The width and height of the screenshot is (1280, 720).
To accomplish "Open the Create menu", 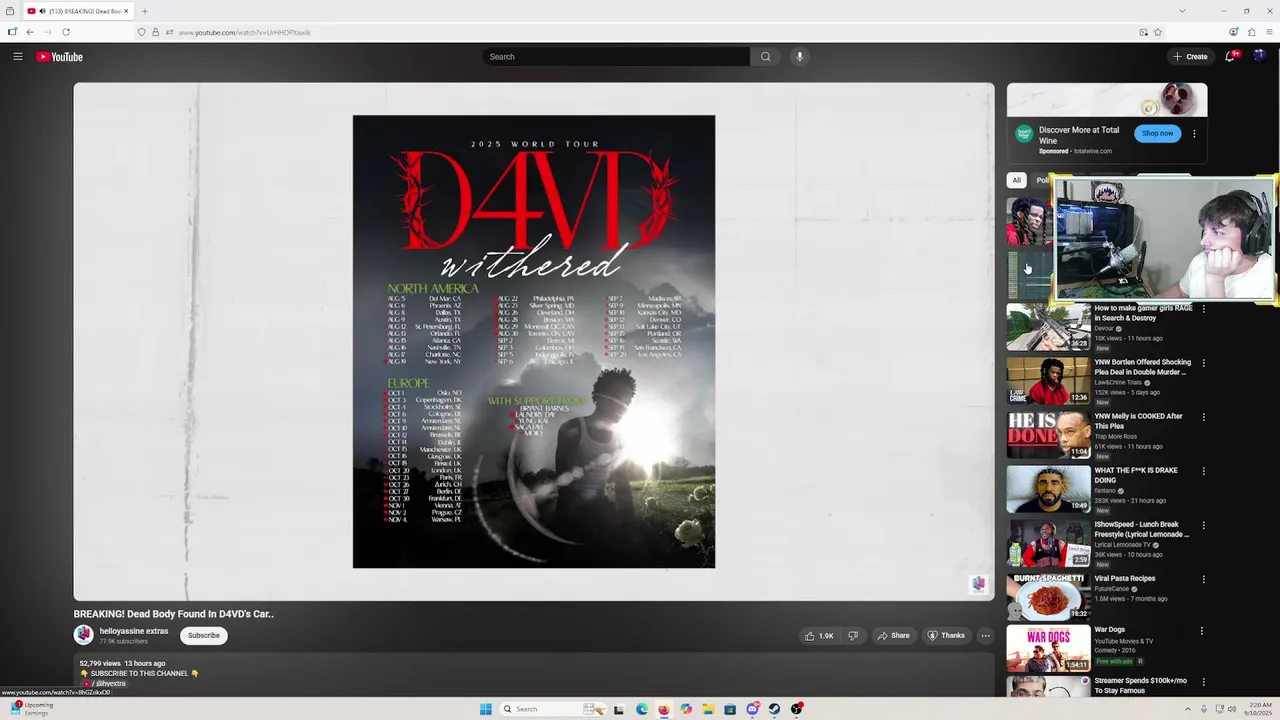I will 1190,57.
